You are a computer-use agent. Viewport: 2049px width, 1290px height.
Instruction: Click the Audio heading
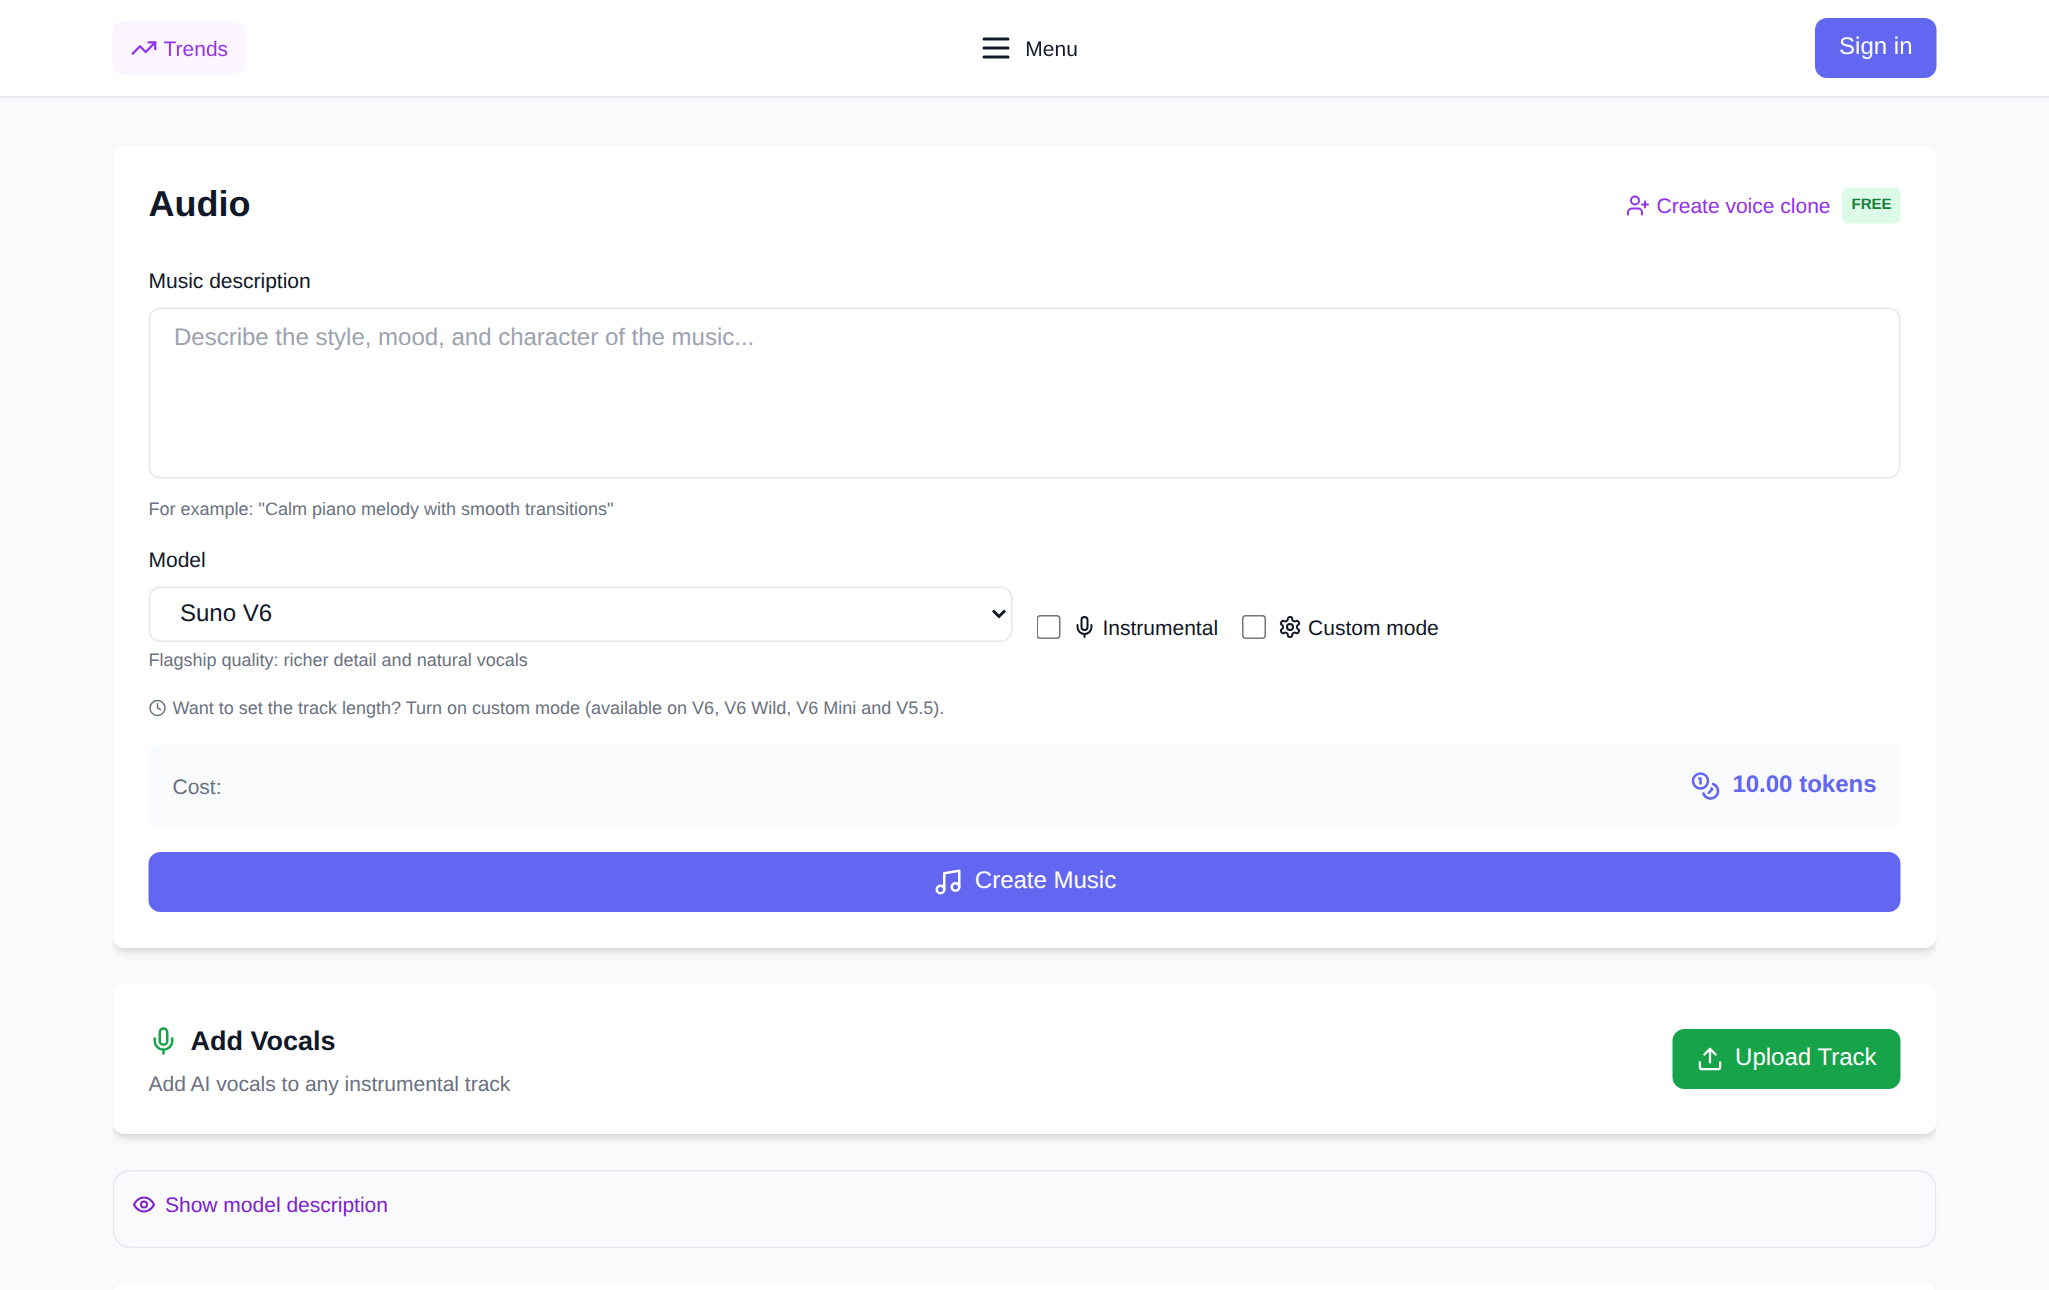199,204
